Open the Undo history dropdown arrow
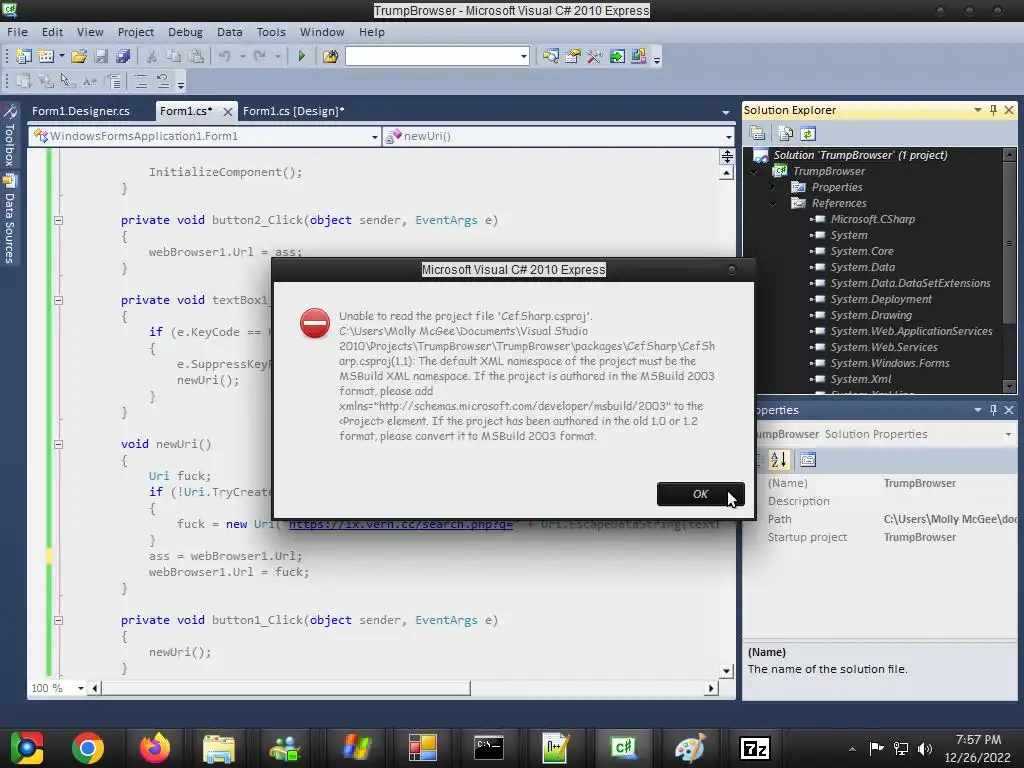Viewport: 1024px width, 768px height. click(x=242, y=56)
